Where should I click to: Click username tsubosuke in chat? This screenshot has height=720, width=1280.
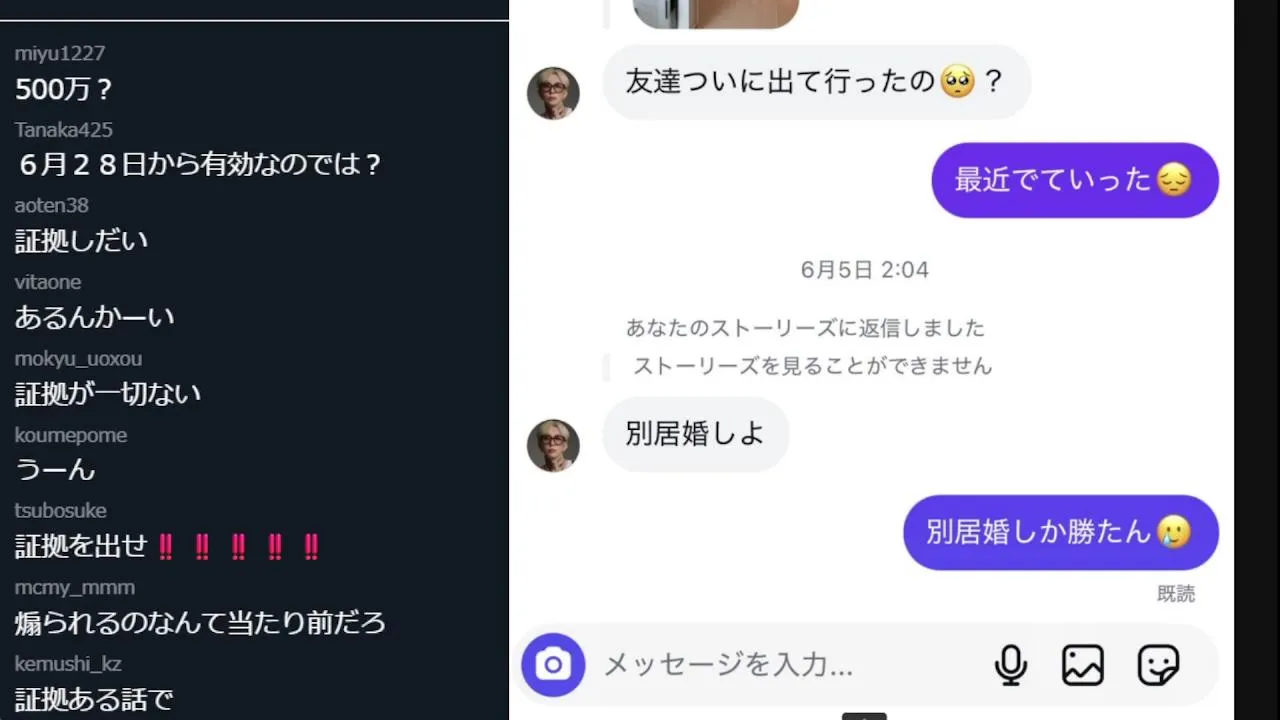coord(60,511)
